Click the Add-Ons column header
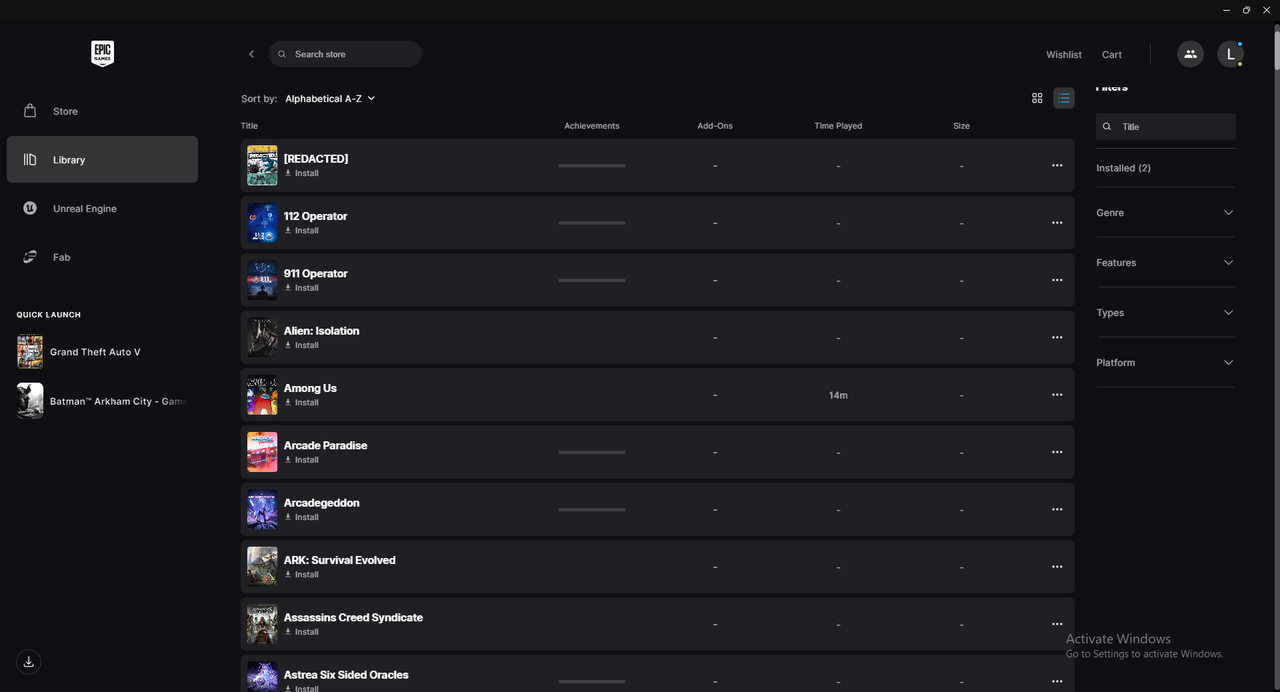The height and width of the screenshot is (692, 1280). (715, 126)
